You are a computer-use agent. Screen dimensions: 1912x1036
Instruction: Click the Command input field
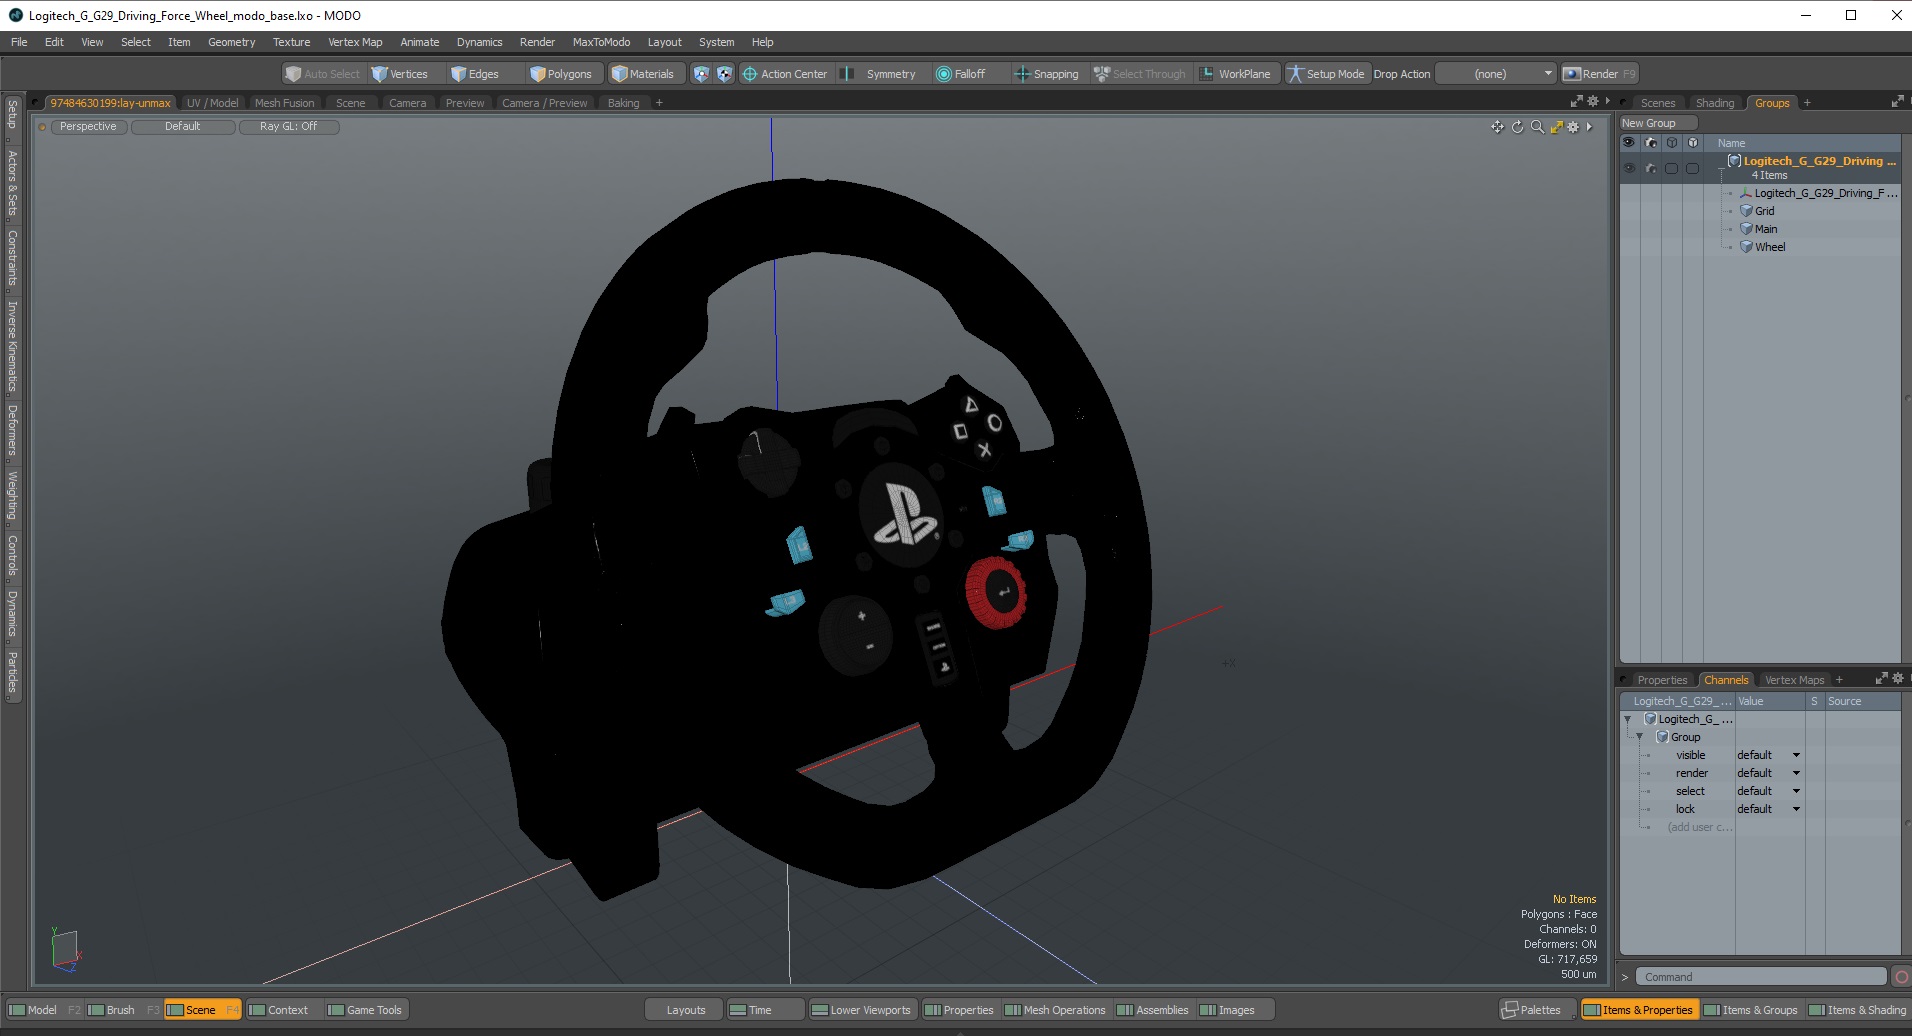point(1761,977)
